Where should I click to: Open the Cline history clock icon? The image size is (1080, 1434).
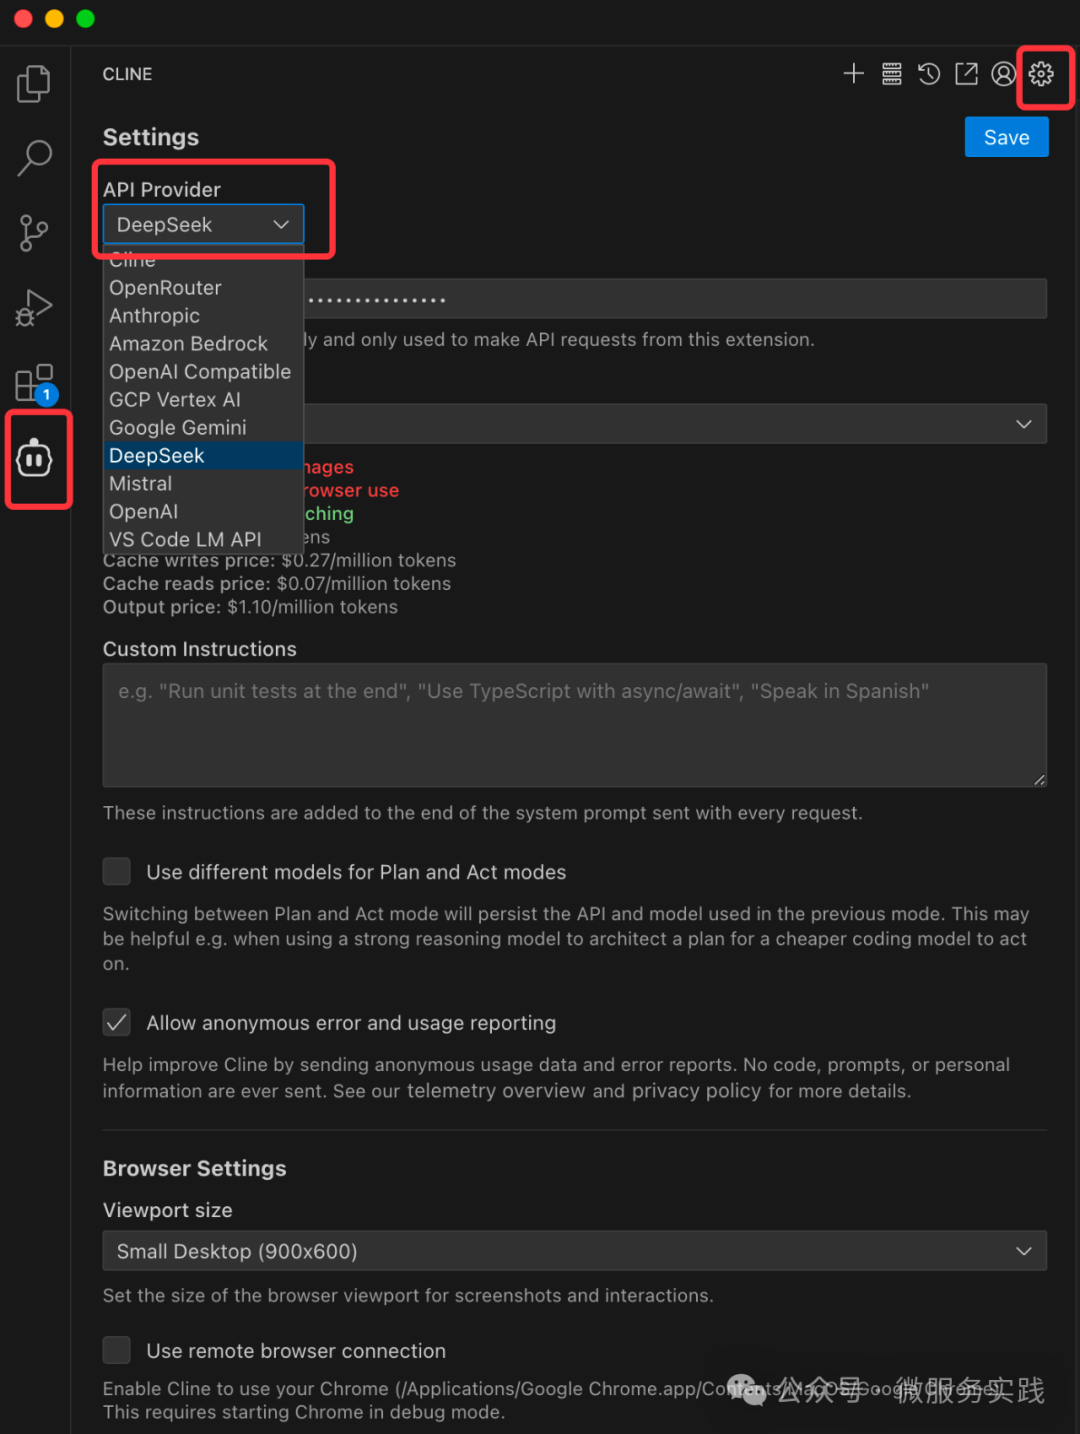(x=929, y=73)
